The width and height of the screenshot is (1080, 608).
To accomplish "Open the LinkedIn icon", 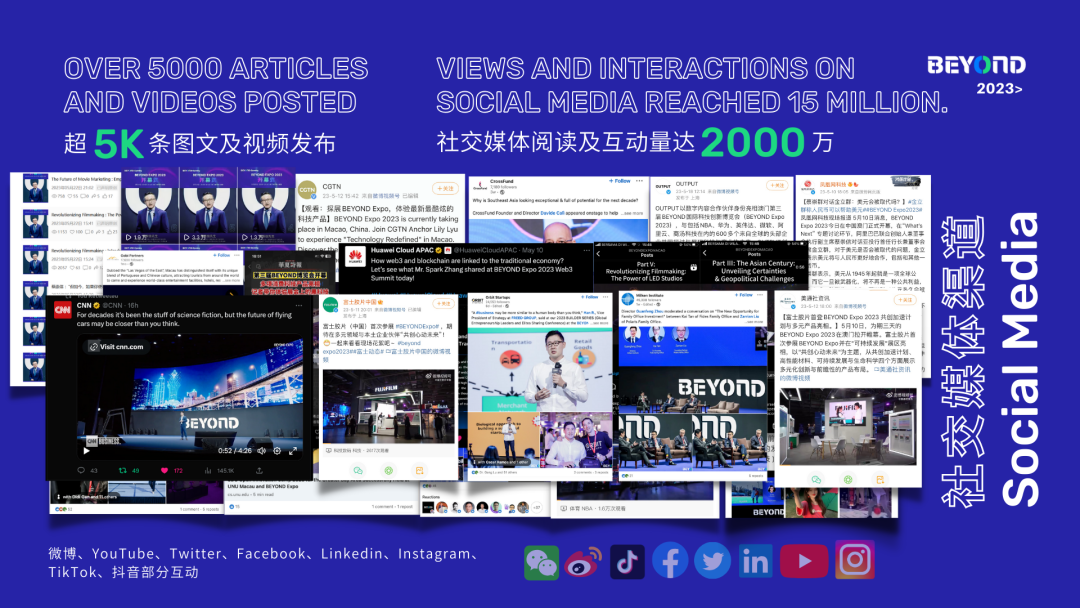I will click(x=755, y=562).
